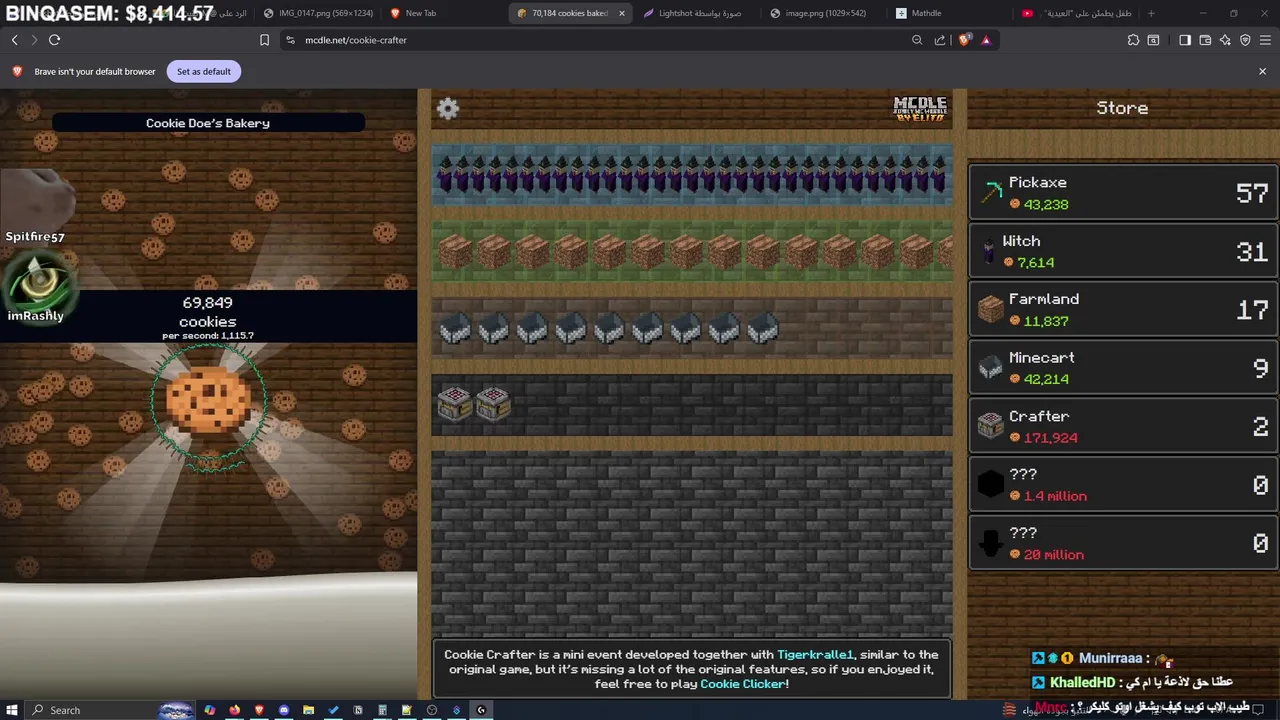Set Brave as default browser
Image resolution: width=1280 pixels, height=720 pixels.
coord(204,71)
